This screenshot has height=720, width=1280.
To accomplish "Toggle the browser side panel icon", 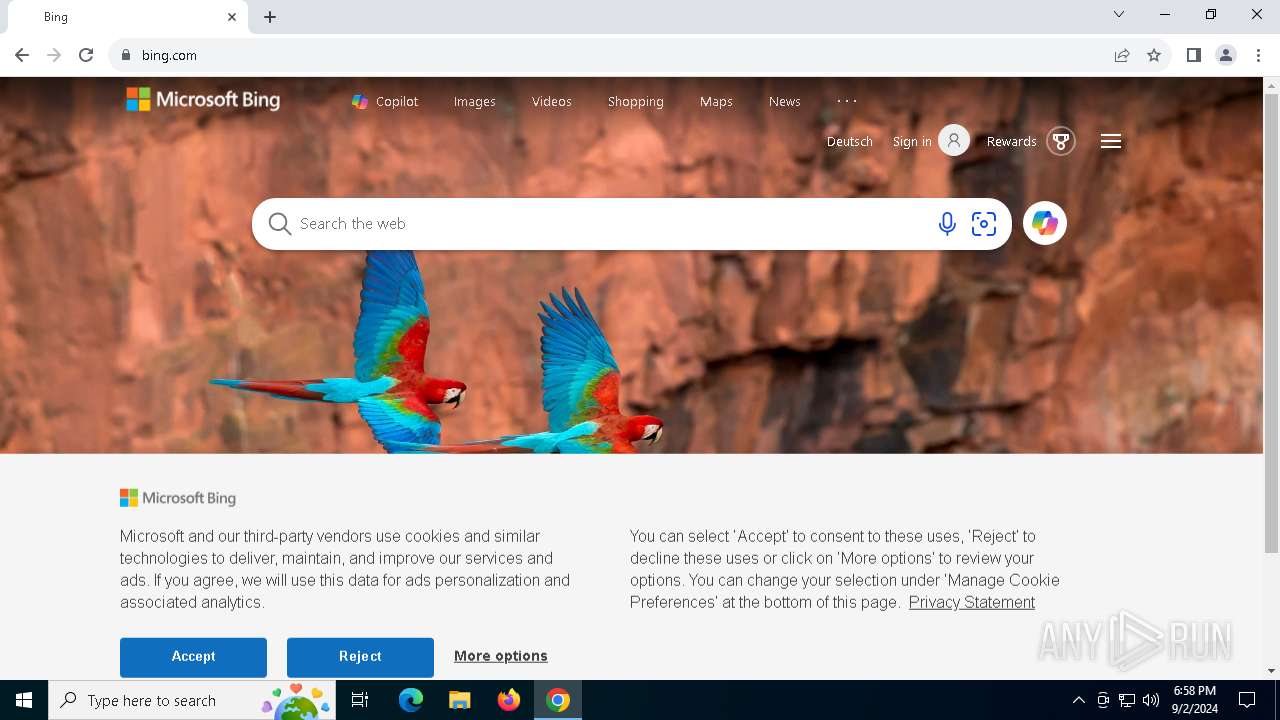I will tap(1193, 55).
